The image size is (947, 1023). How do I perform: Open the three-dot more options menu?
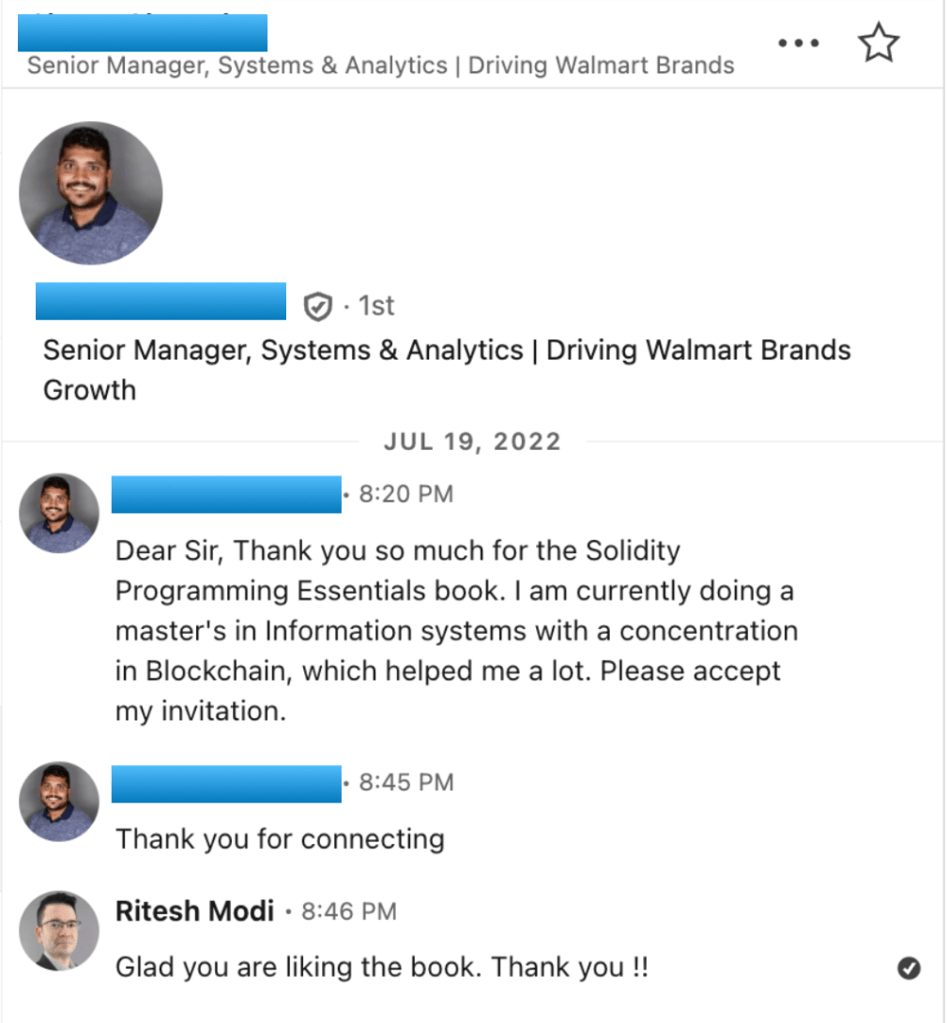click(798, 44)
